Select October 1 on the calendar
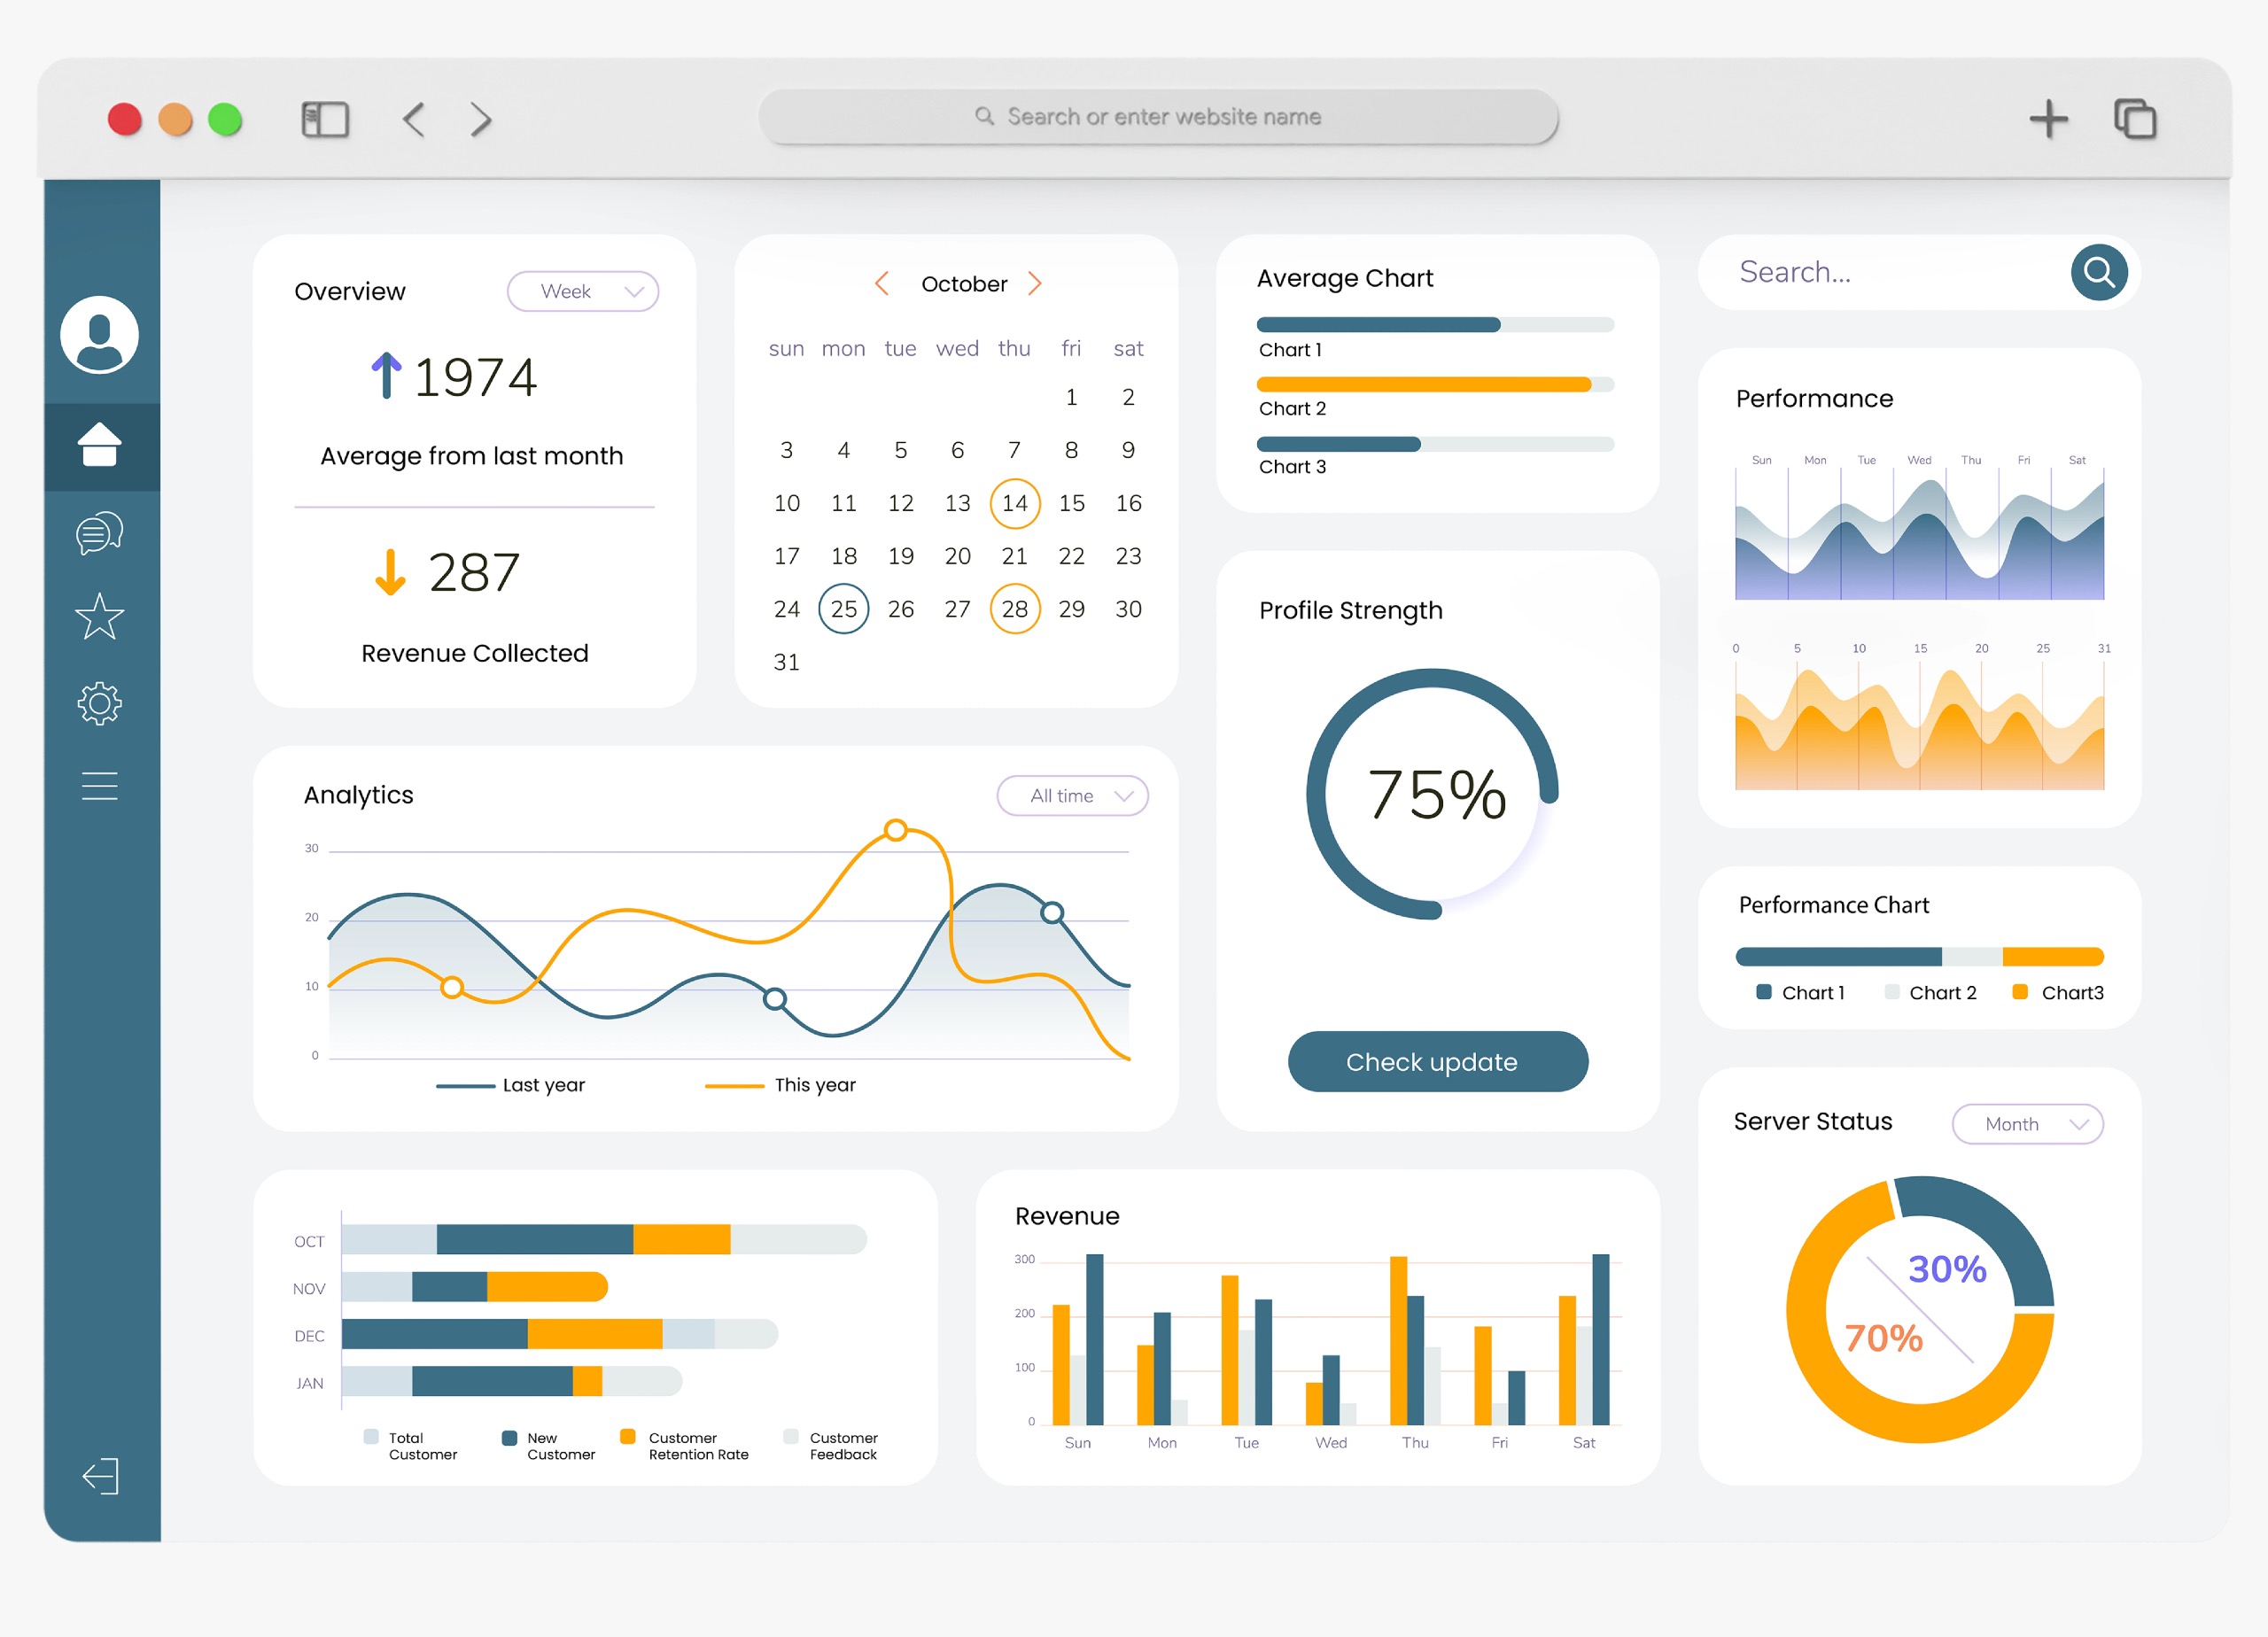Viewport: 2268px width, 1637px height. pos(1071,397)
